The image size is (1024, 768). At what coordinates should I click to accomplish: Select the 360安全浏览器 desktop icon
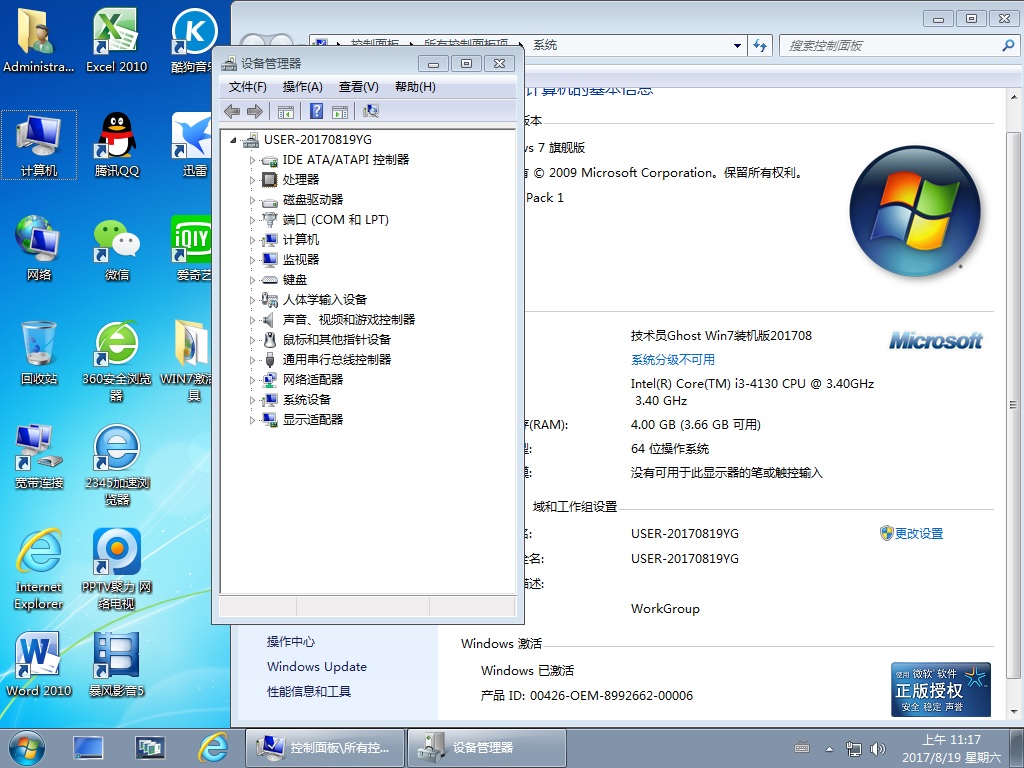click(x=116, y=360)
